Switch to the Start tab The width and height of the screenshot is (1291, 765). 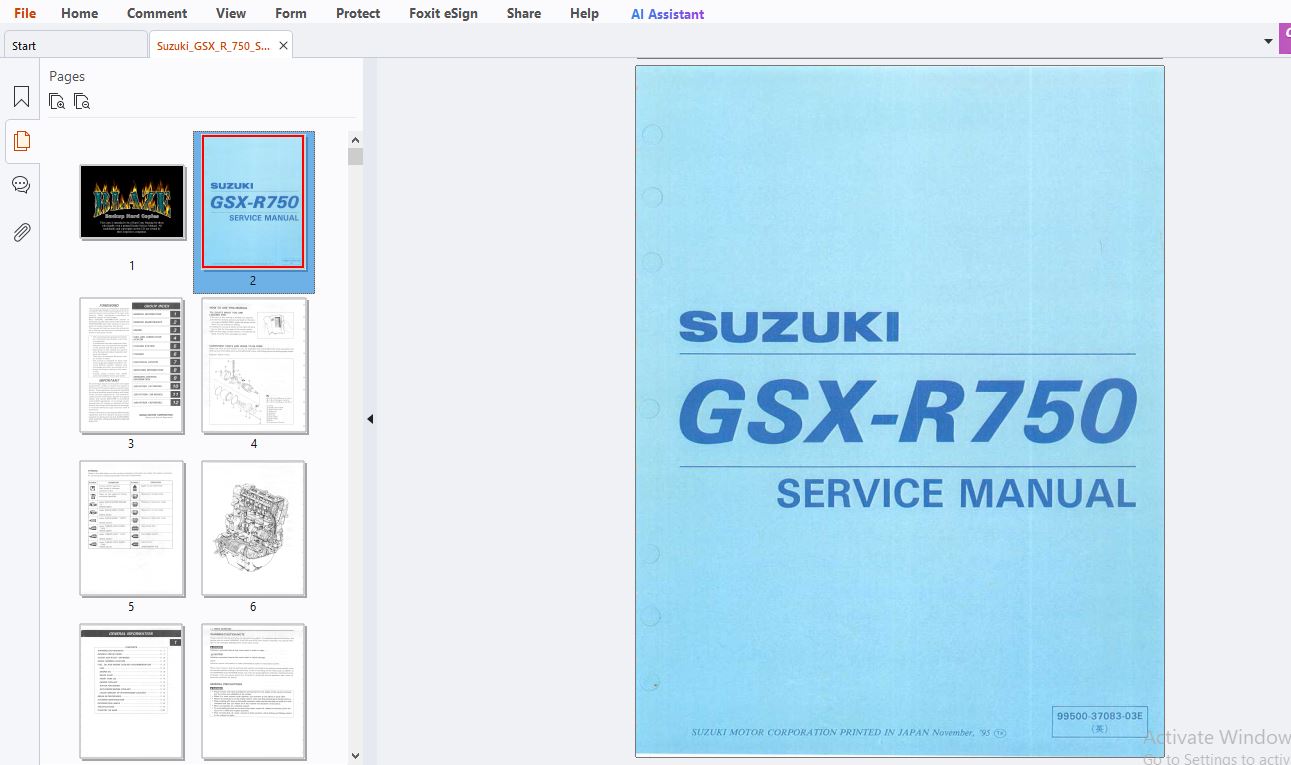(75, 45)
